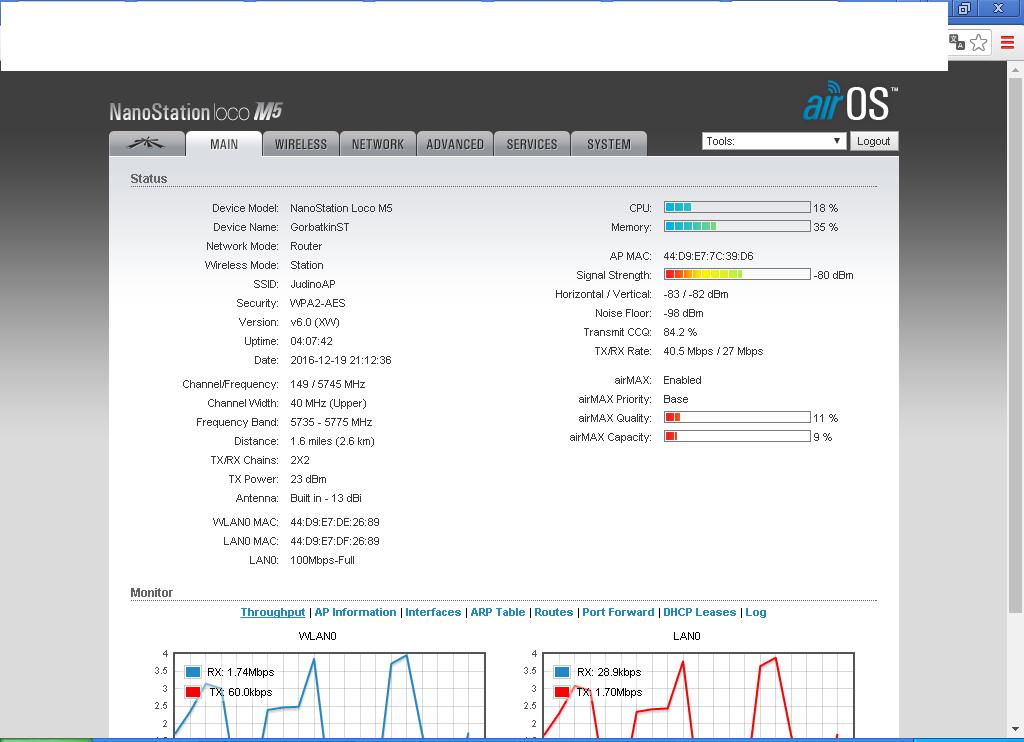Image resolution: width=1024 pixels, height=742 pixels.
Task: Click the Memory usage bar
Action: 737,226
